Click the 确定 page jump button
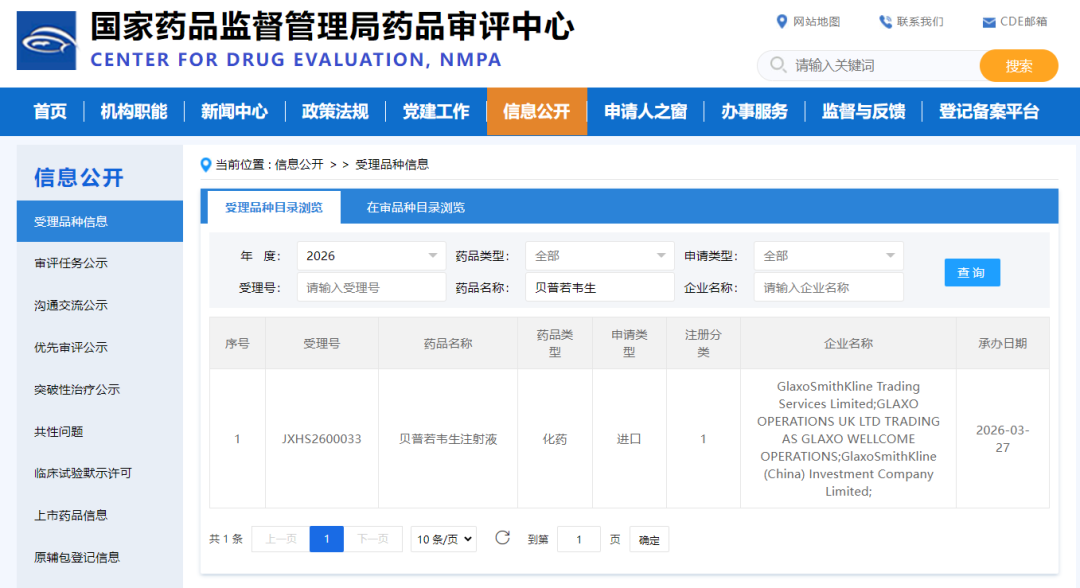The image size is (1080, 588). tap(649, 540)
